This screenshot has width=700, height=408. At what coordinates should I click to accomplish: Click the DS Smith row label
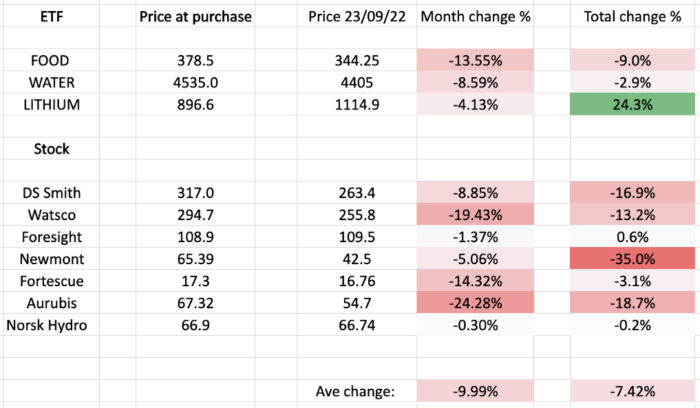(49, 192)
